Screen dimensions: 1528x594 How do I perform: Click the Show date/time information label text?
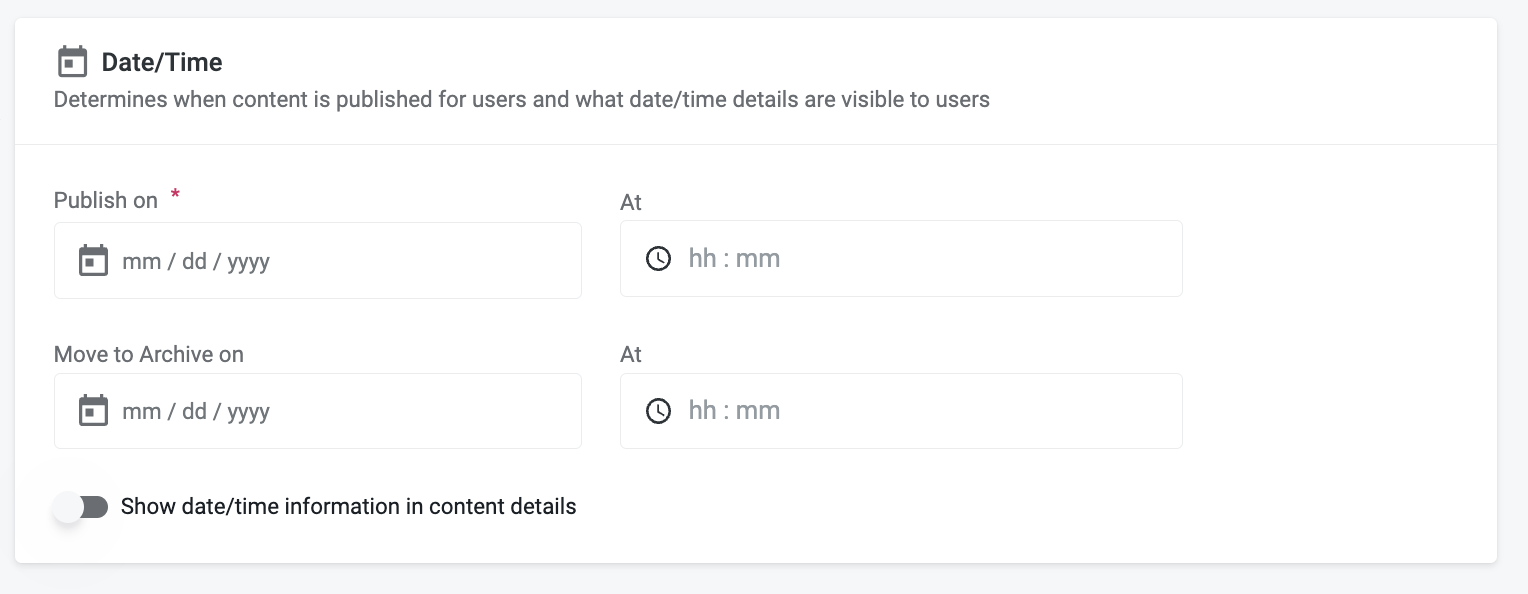(348, 507)
